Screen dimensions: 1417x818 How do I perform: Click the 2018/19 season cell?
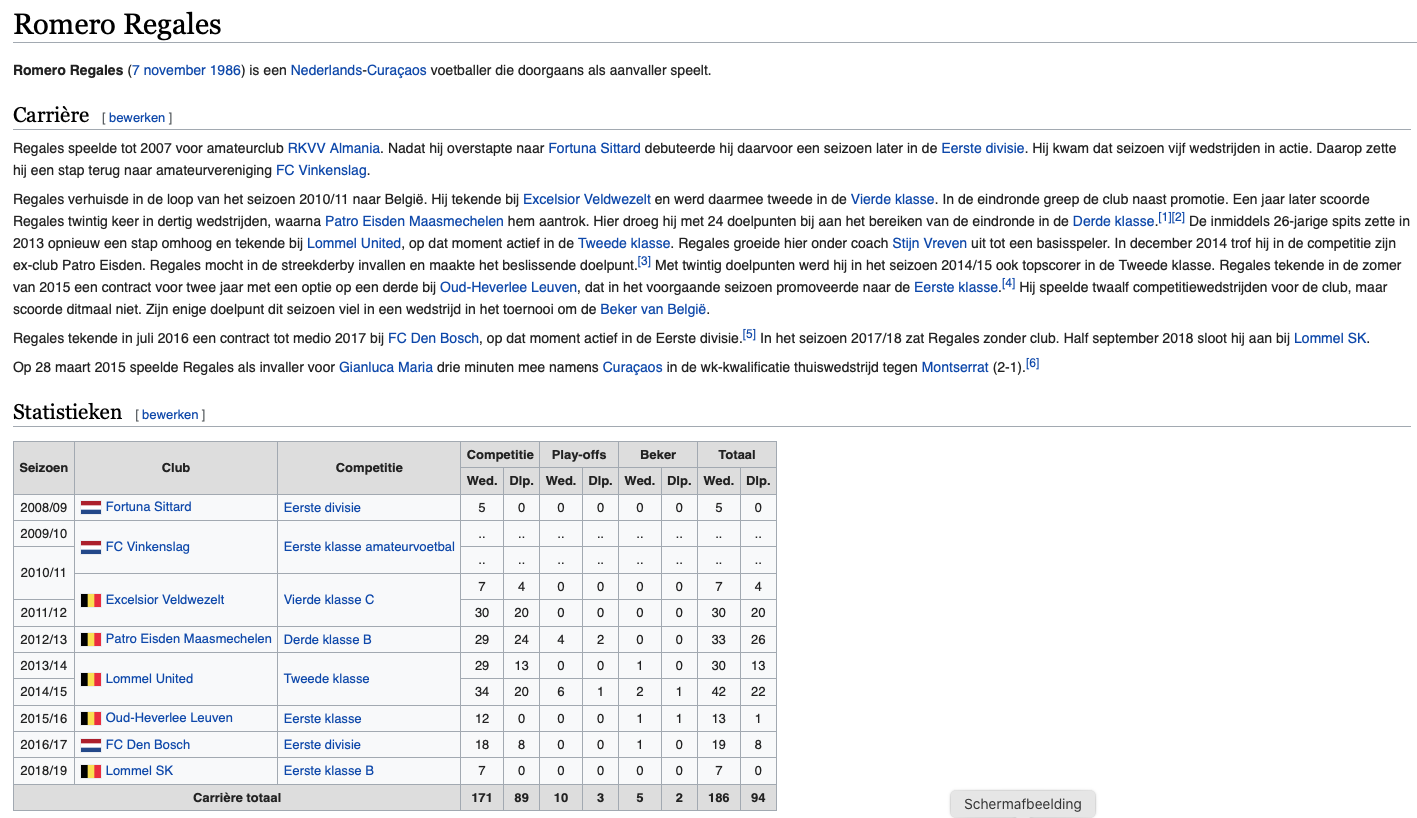click(44, 771)
